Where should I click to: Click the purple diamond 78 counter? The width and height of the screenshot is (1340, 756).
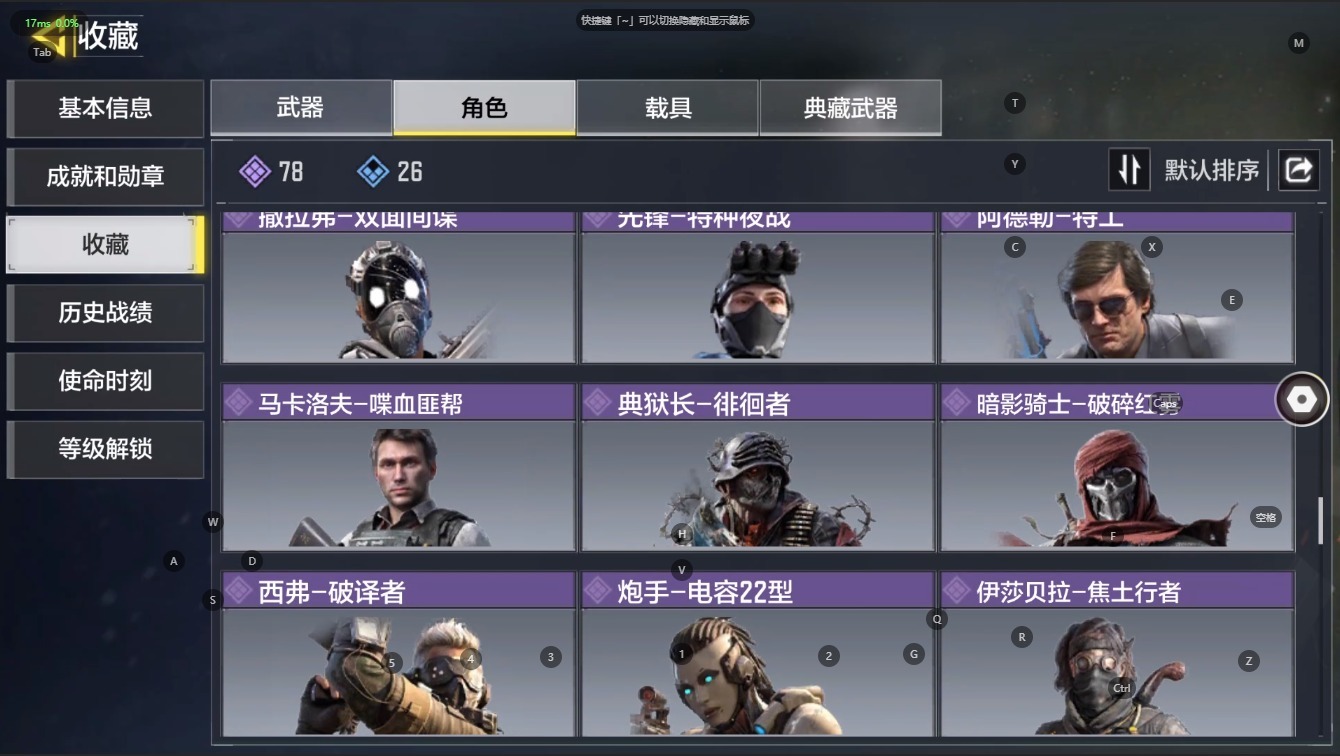click(271, 172)
